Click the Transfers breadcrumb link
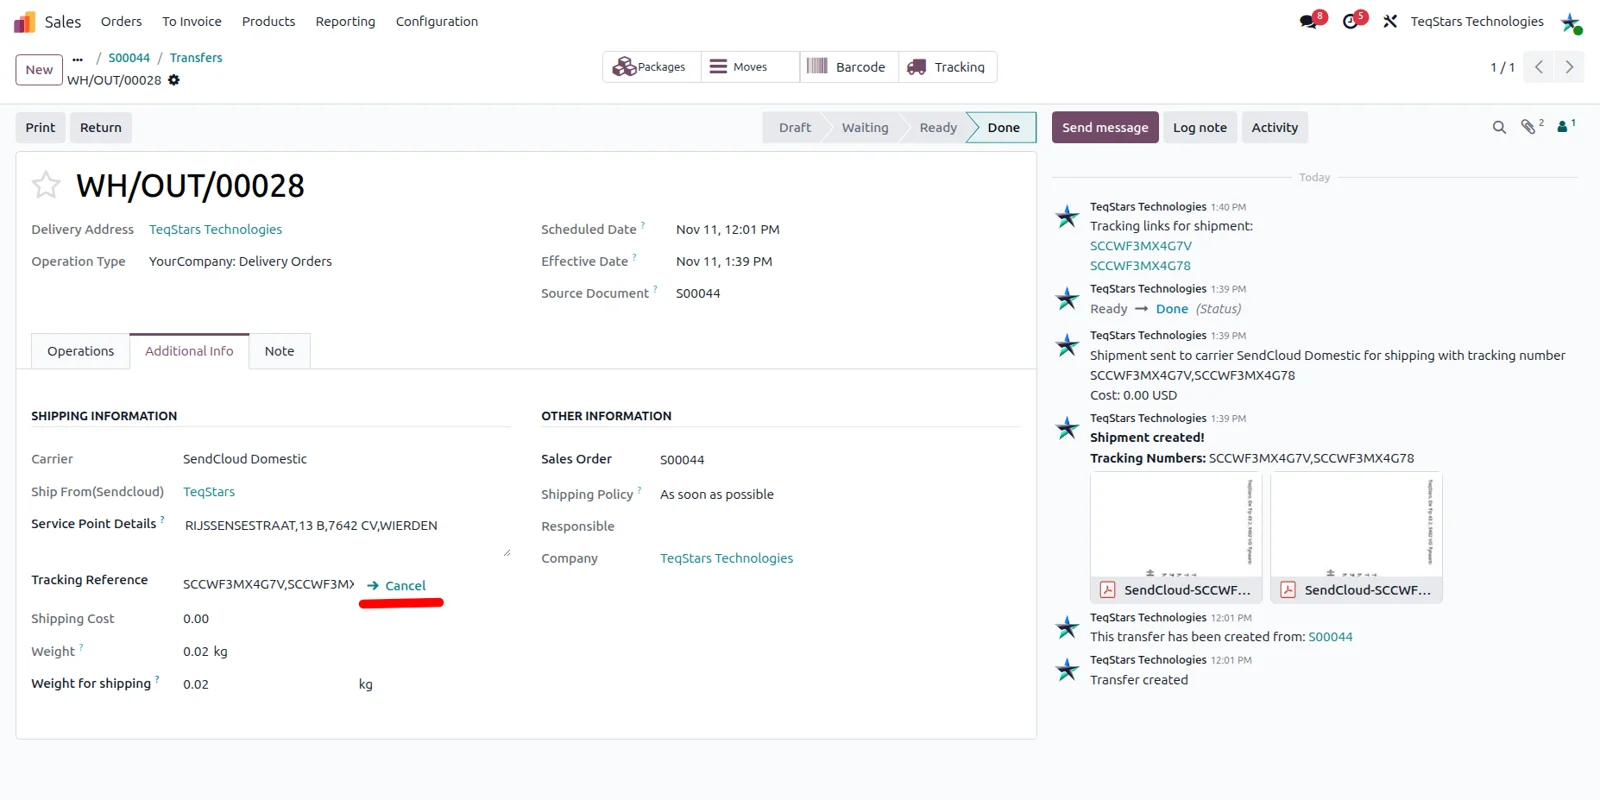Image resolution: width=1600 pixels, height=800 pixels. (196, 58)
